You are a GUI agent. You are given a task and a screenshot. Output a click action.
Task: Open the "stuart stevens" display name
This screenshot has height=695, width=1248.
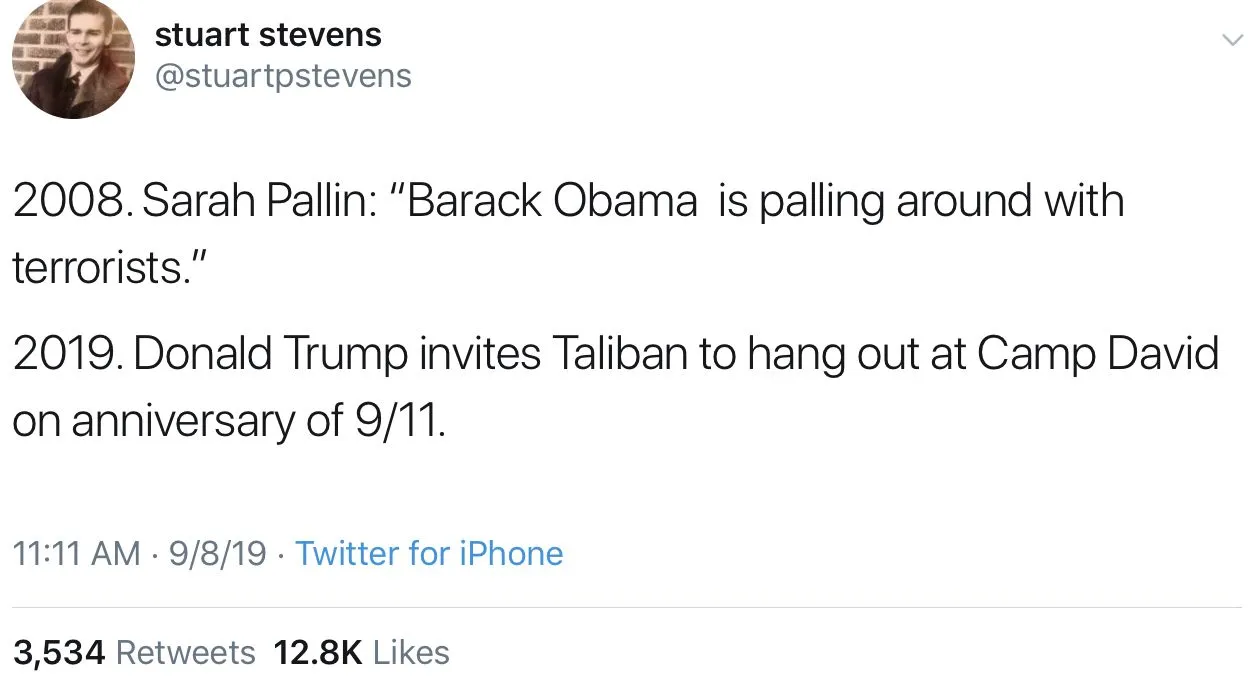[x=268, y=35]
